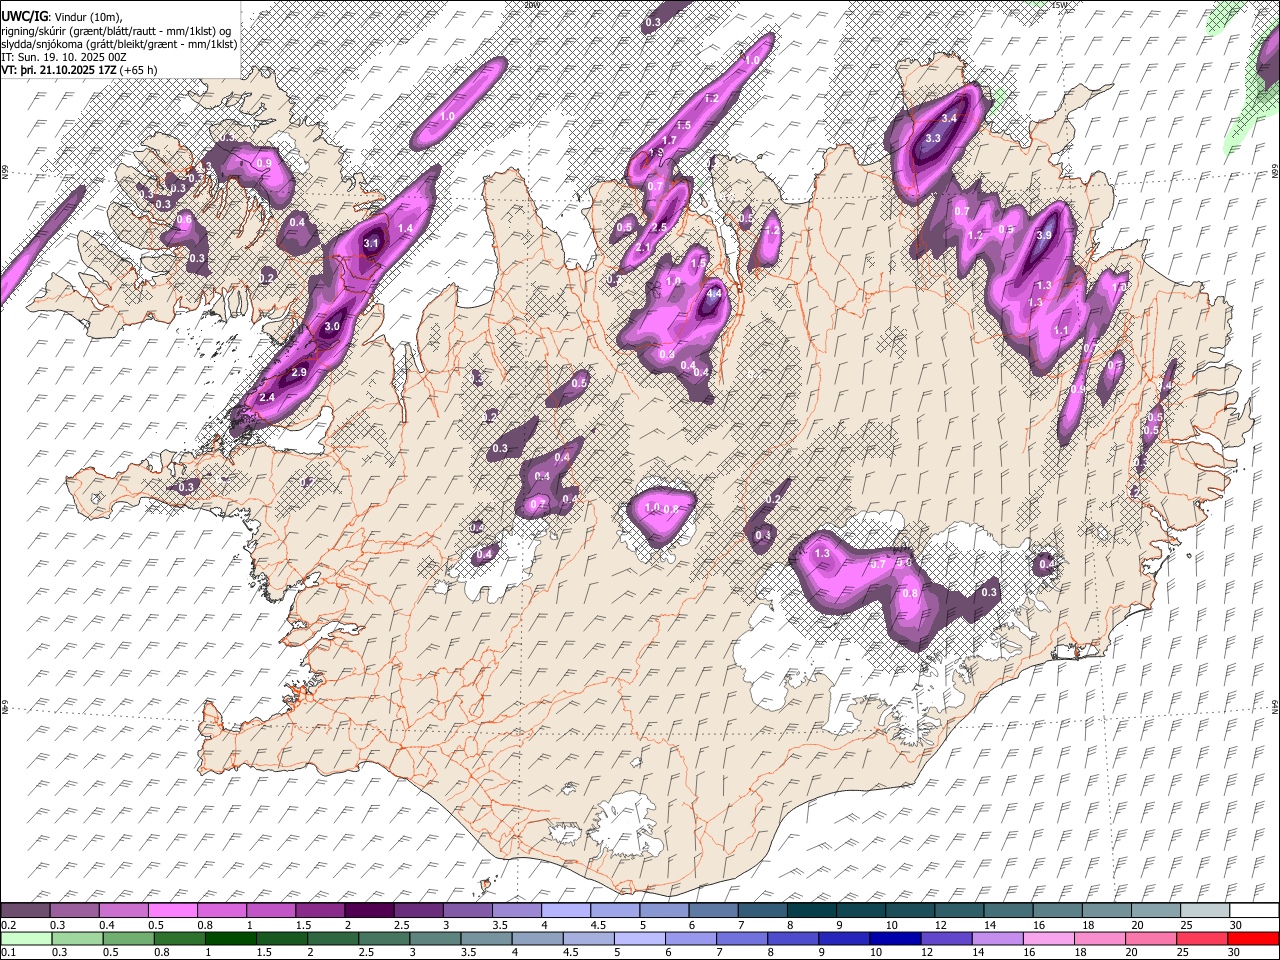Click the 0.1 label under the bottom legend
Viewport: 1280px width, 960px height.
[9, 953]
